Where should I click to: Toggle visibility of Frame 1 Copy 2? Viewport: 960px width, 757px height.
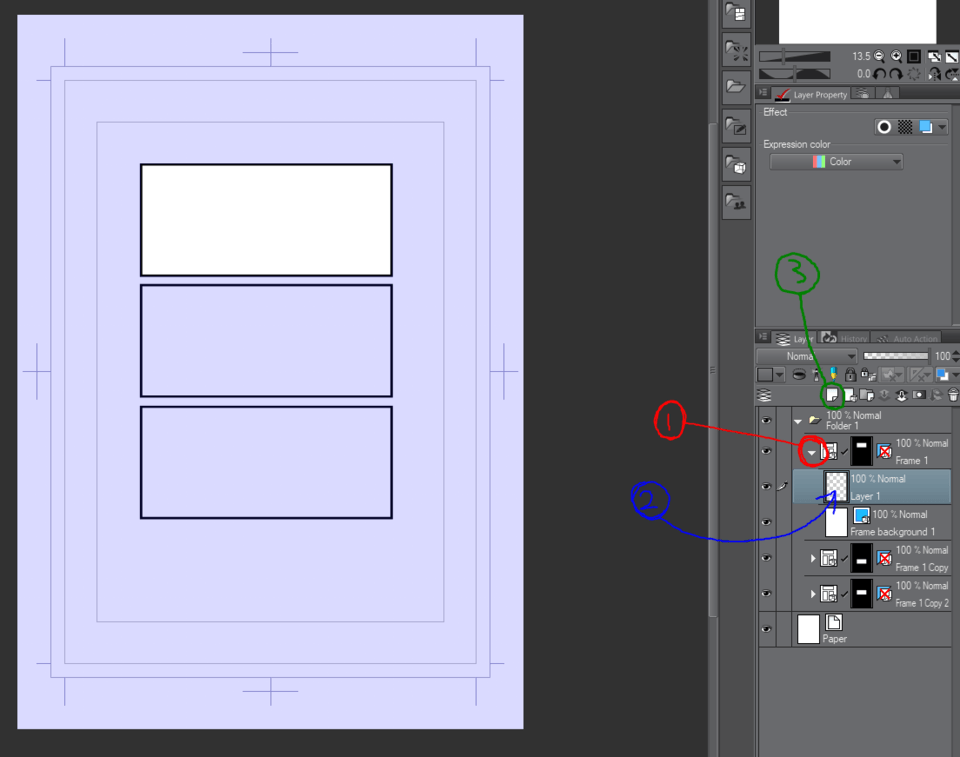(766, 594)
